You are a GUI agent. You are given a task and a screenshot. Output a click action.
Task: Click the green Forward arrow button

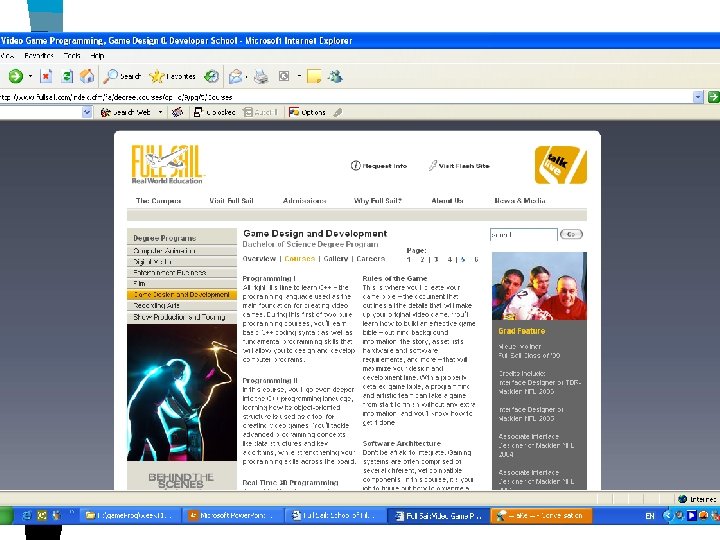point(16,76)
